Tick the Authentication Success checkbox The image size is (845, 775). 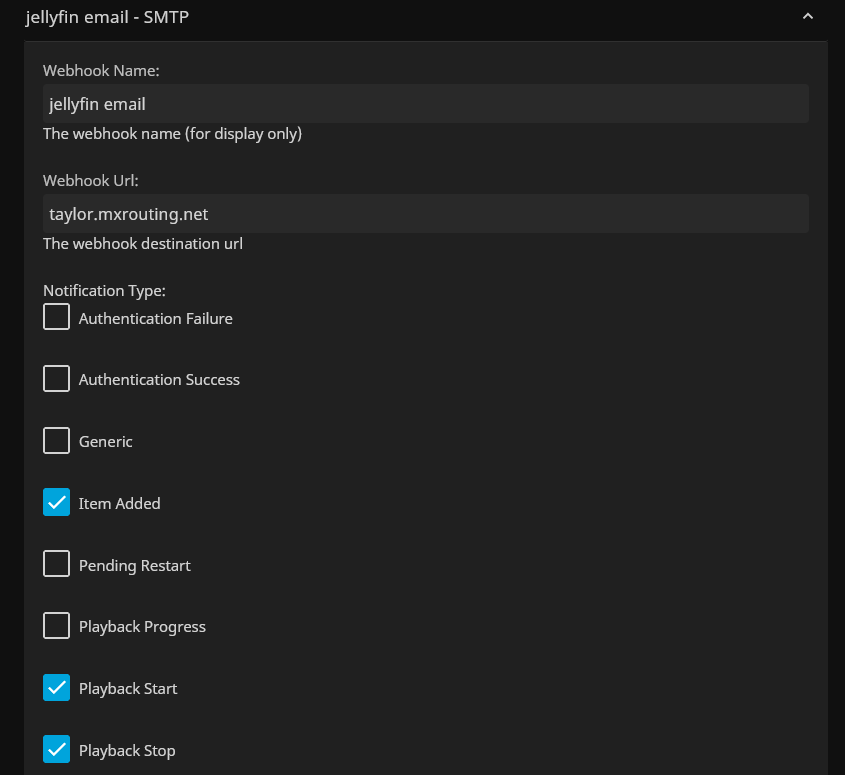tap(57, 379)
